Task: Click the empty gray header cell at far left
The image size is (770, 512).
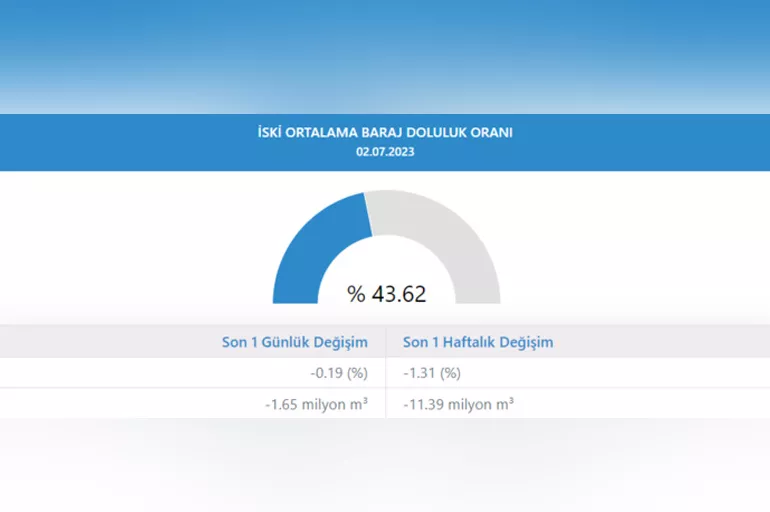Action: click(80, 342)
